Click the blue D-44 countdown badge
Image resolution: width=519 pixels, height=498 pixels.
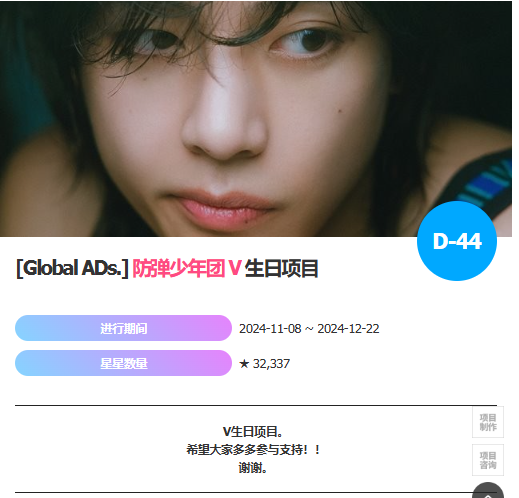pos(457,241)
